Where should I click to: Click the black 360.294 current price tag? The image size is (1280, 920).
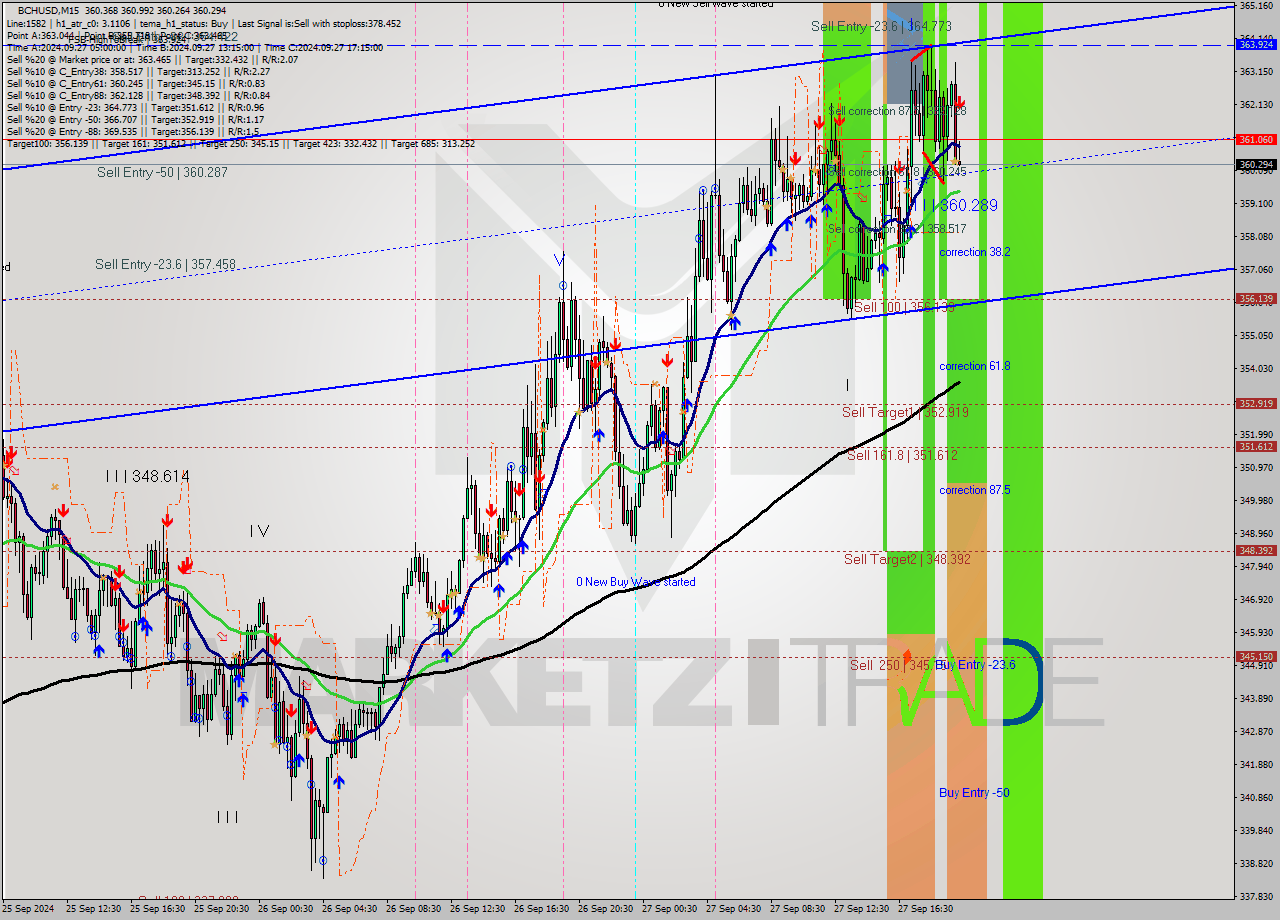1256,164
